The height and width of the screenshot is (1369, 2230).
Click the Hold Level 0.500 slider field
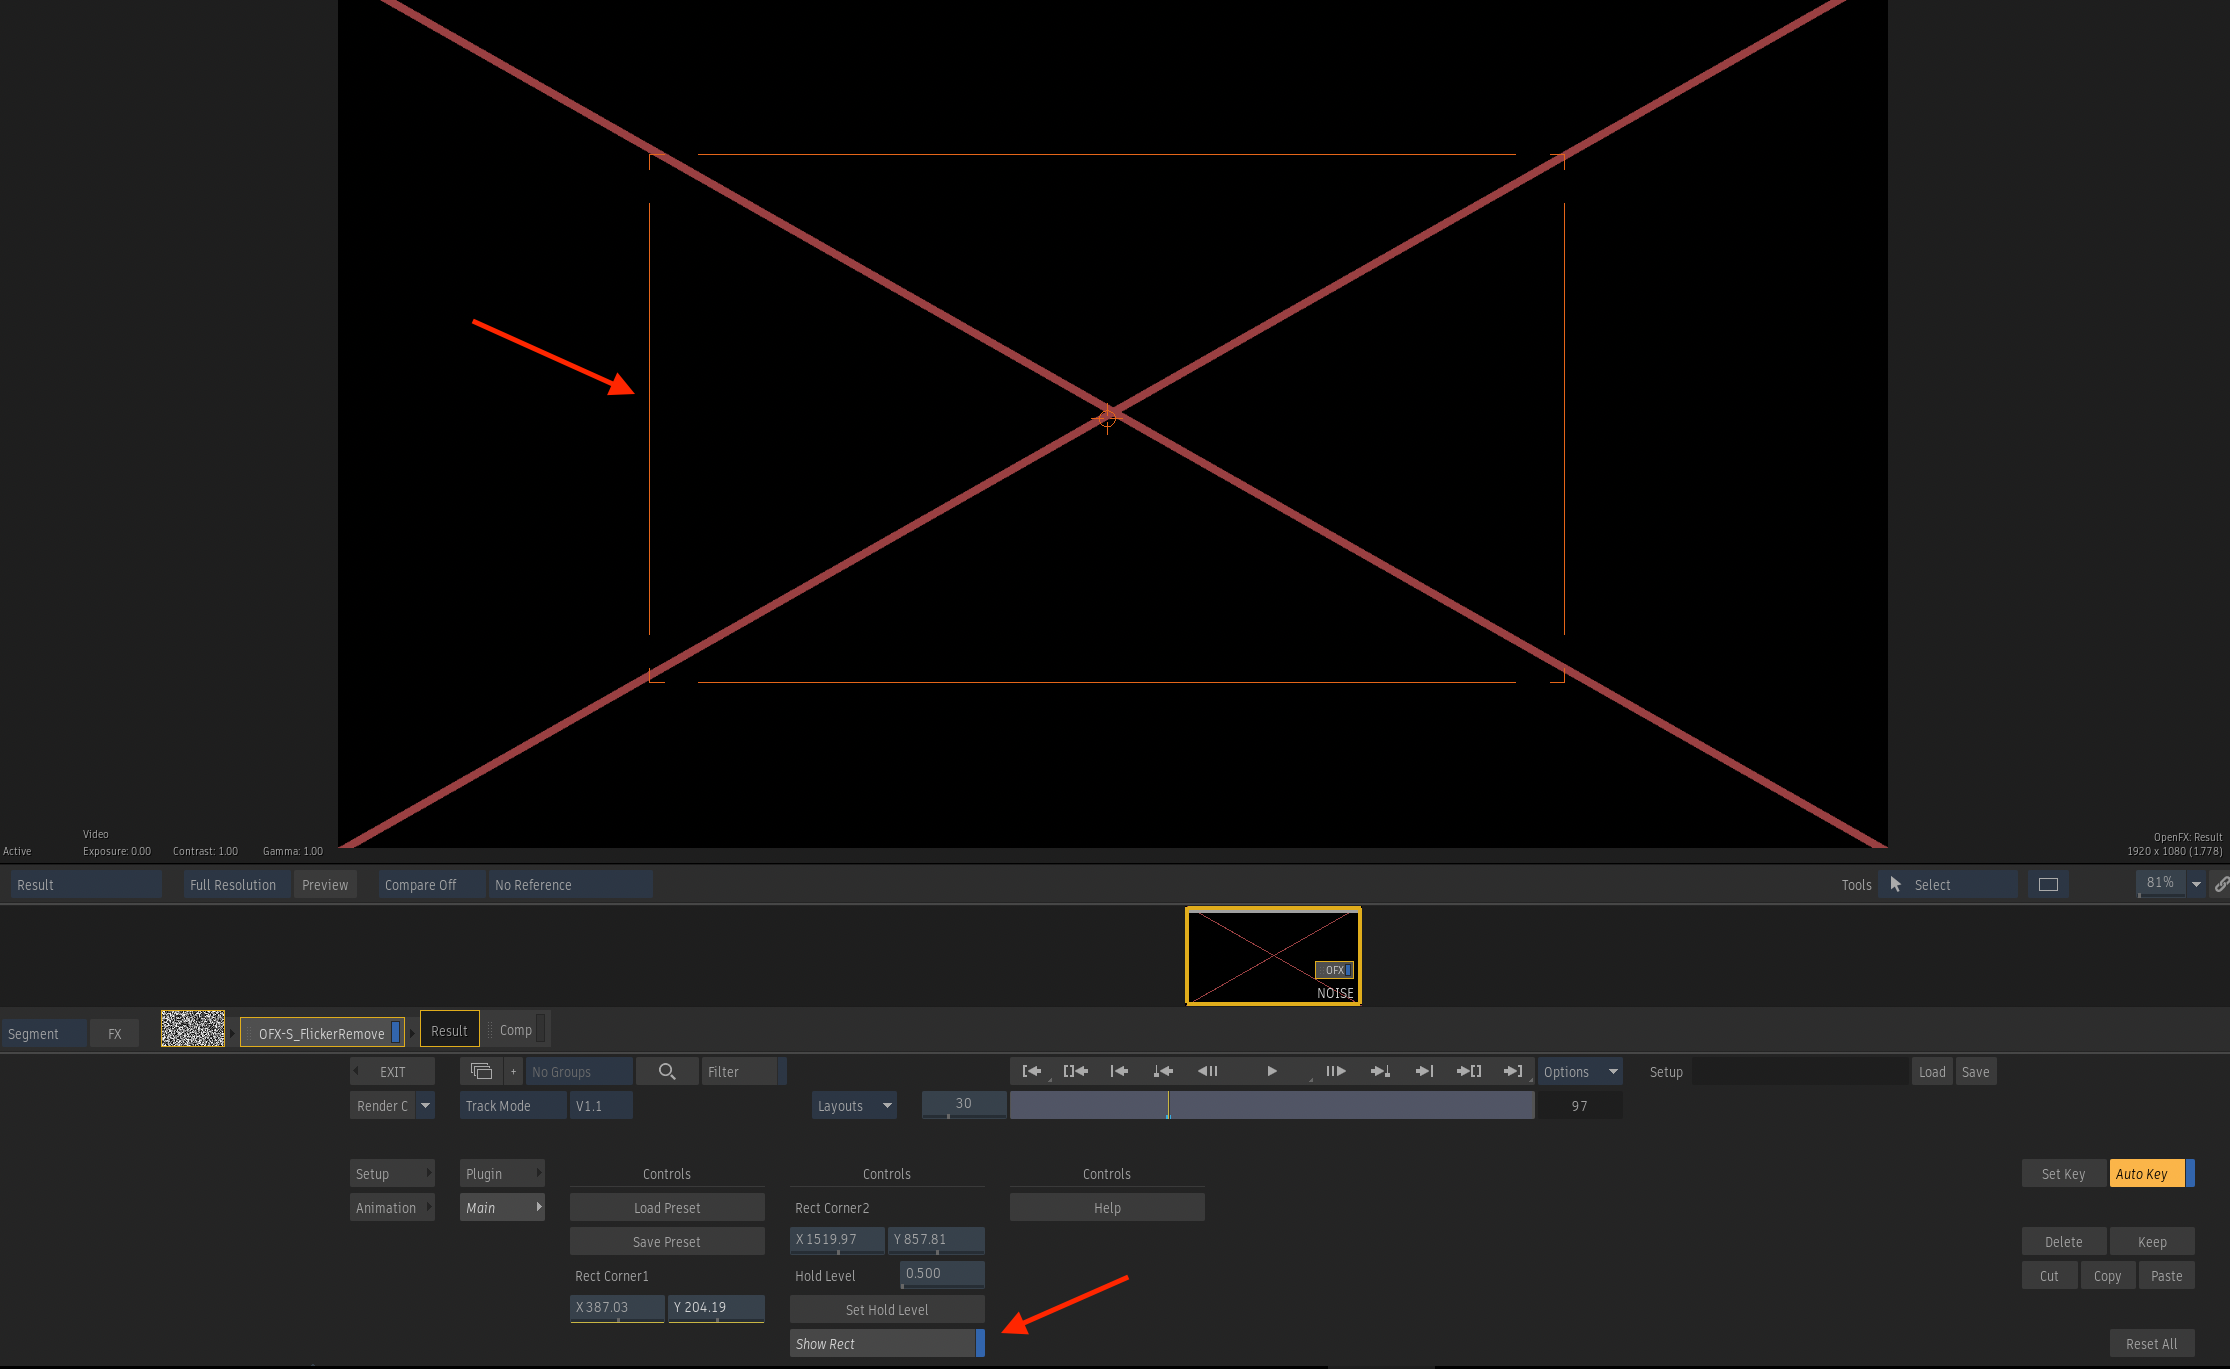coord(941,1274)
